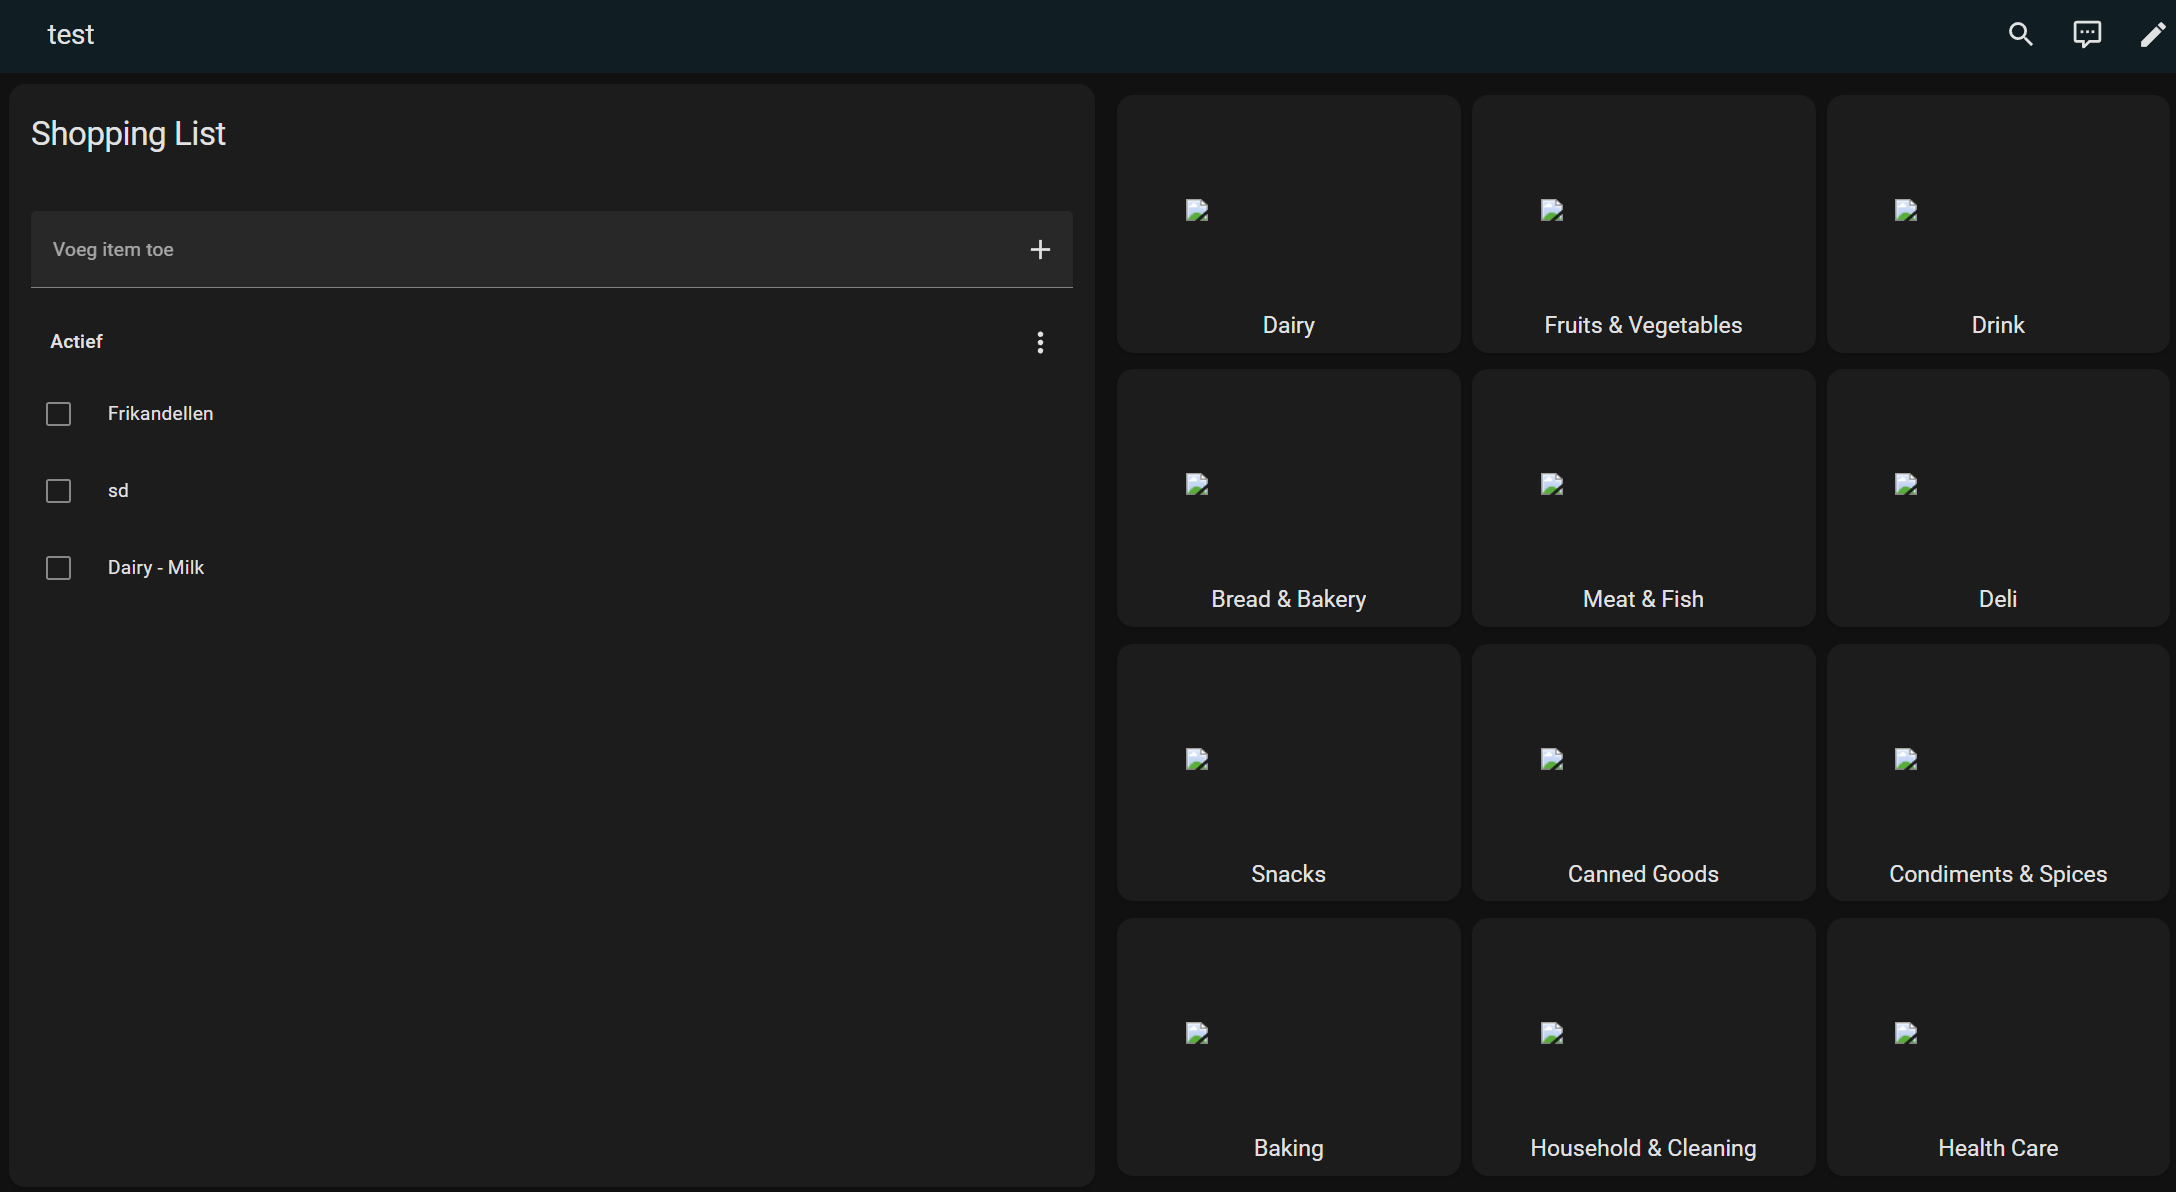Screen dimensions: 2176x1192
Task: Click the edit dashboard pencil icon
Action: [x=2151, y=35]
